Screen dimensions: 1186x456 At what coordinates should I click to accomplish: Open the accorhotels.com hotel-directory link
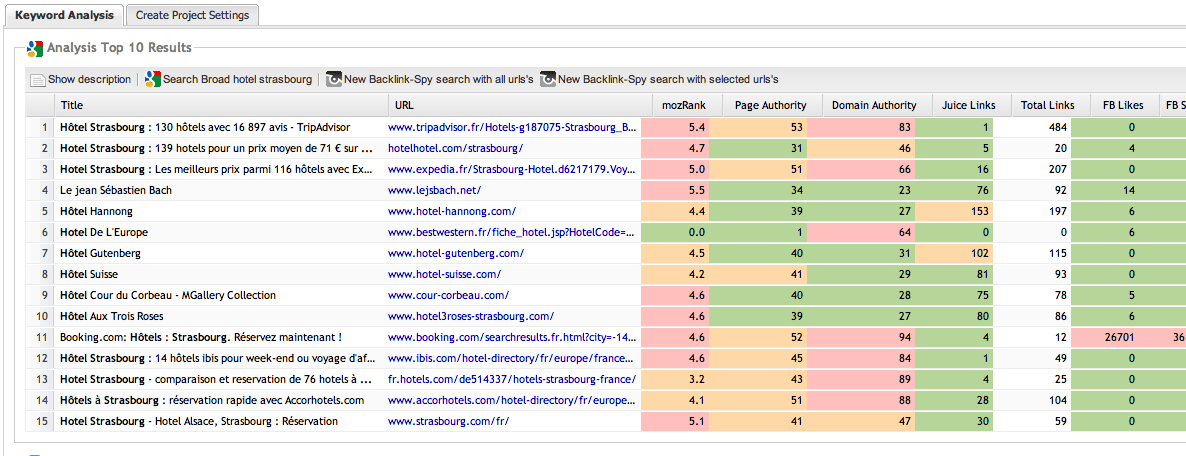tap(512, 400)
